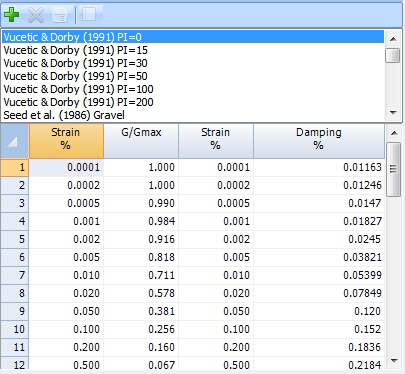Click Damping cell 0.1836
The image size is (405, 374).
pyautogui.click(x=319, y=347)
